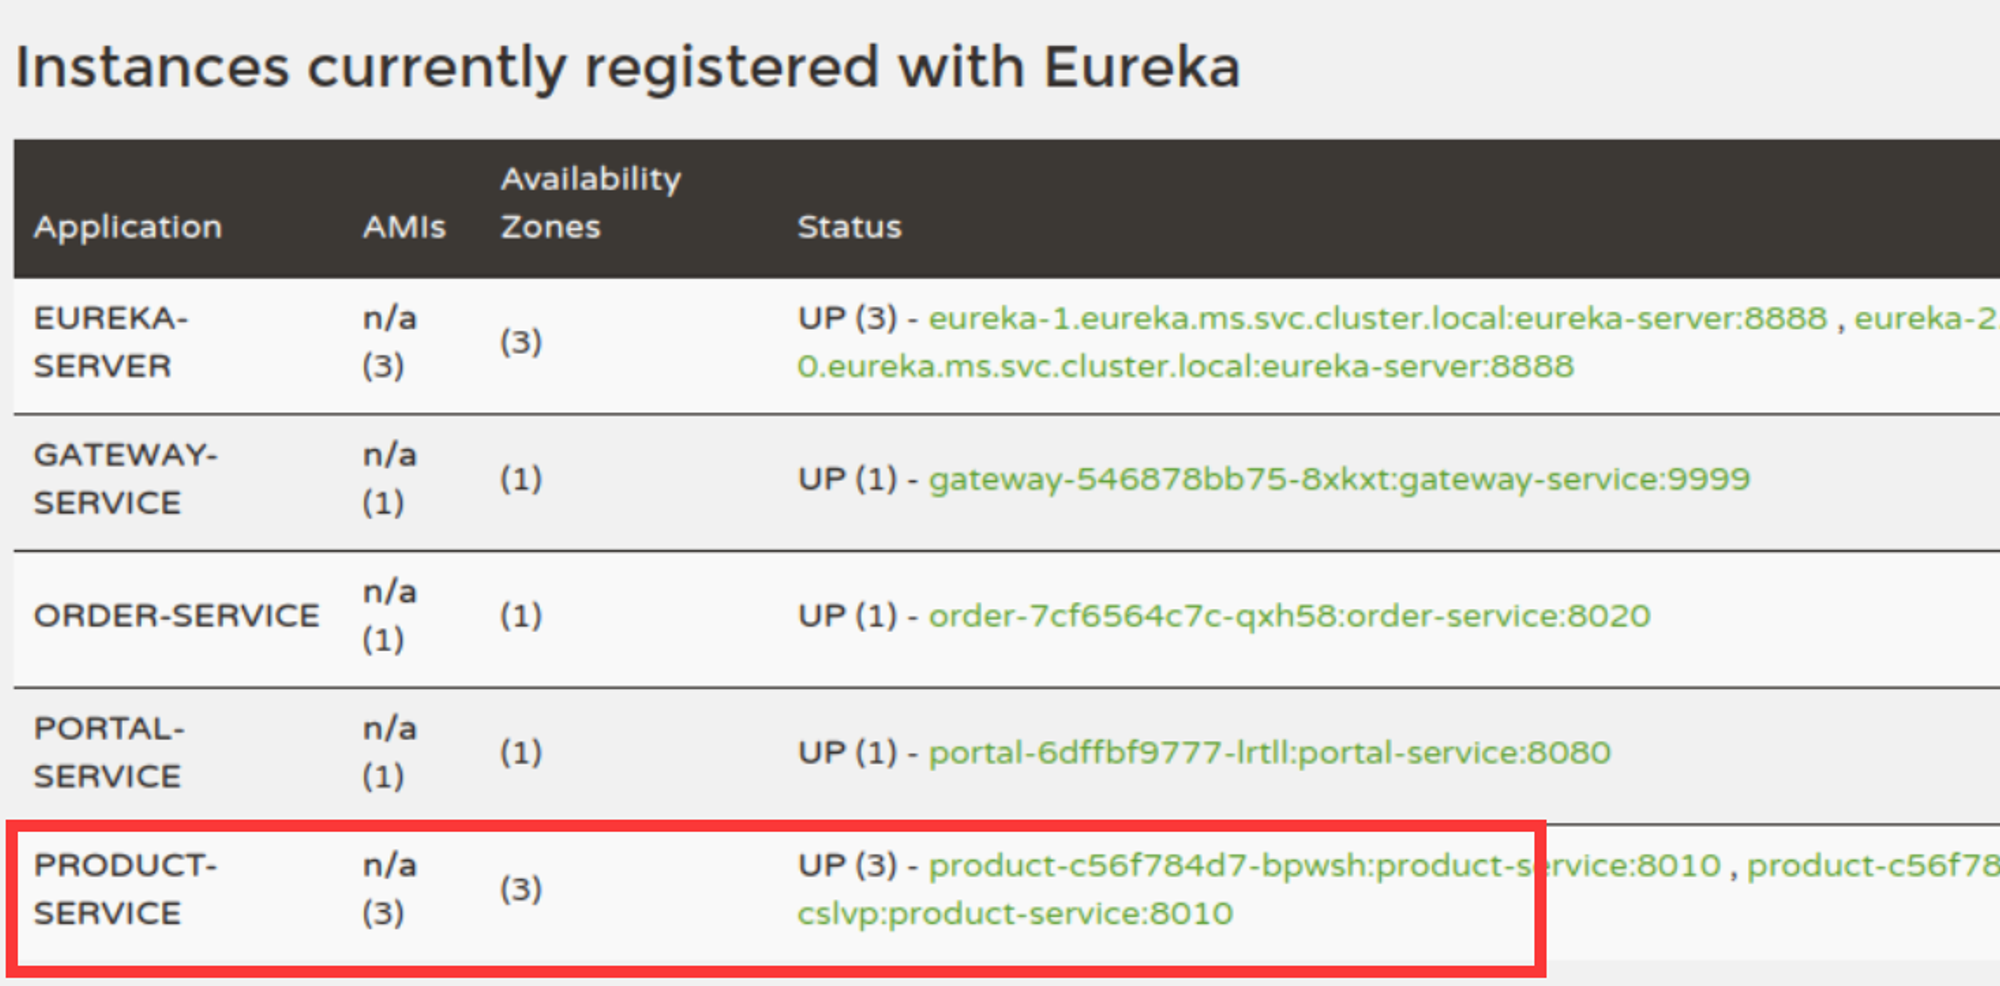Open the cslvp:product-service:8010 instance link
Image resolution: width=2000 pixels, height=986 pixels.
1014,913
